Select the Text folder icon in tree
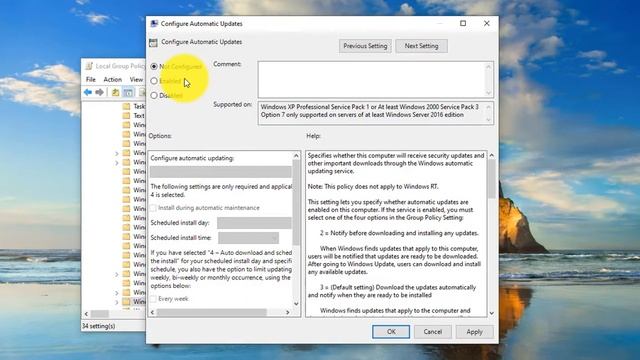Image resolution: width=640 pixels, height=360 pixels. [x=127, y=116]
